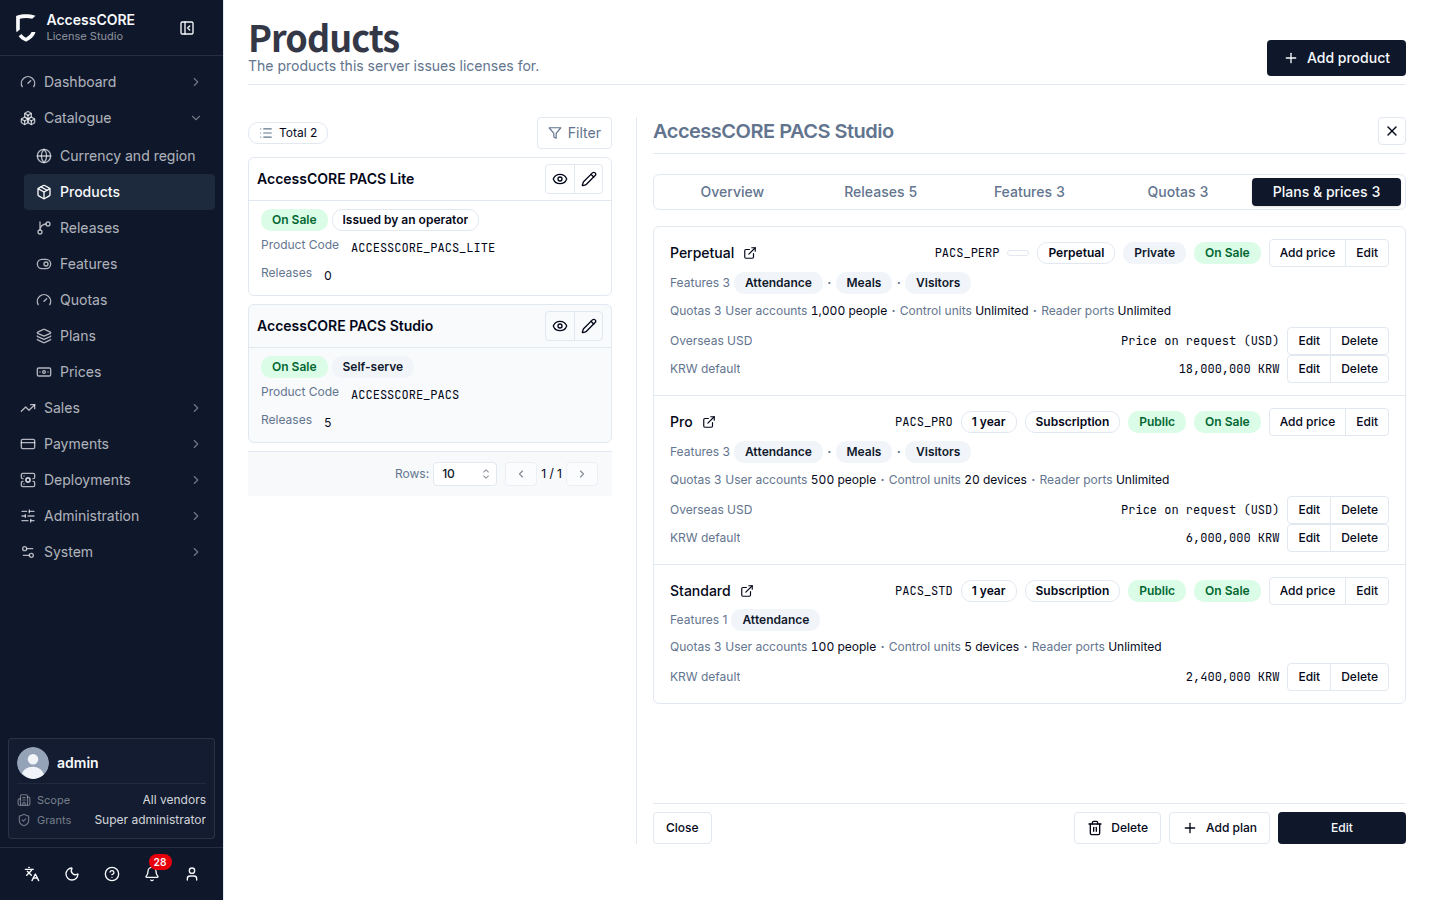View AccessCORE PACS Studio eye icon
The height and width of the screenshot is (900, 1440).
click(560, 326)
